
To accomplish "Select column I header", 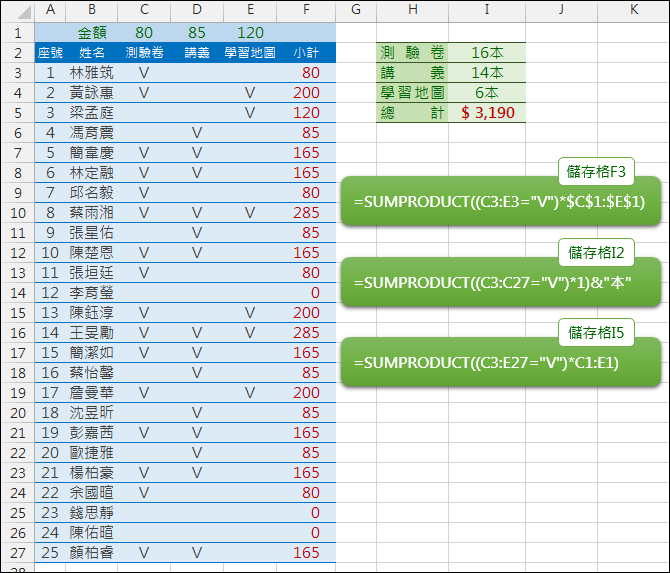I will 487,9.
